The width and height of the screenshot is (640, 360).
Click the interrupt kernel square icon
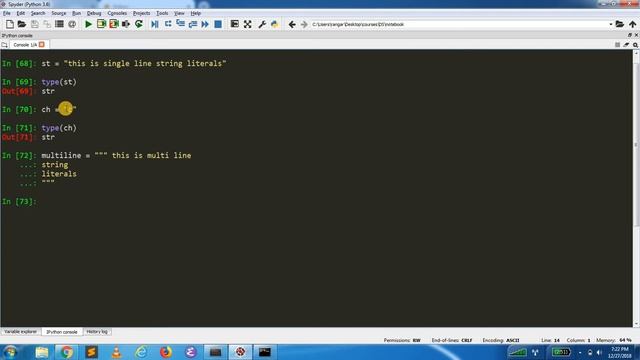pyautogui.click(x=617, y=45)
